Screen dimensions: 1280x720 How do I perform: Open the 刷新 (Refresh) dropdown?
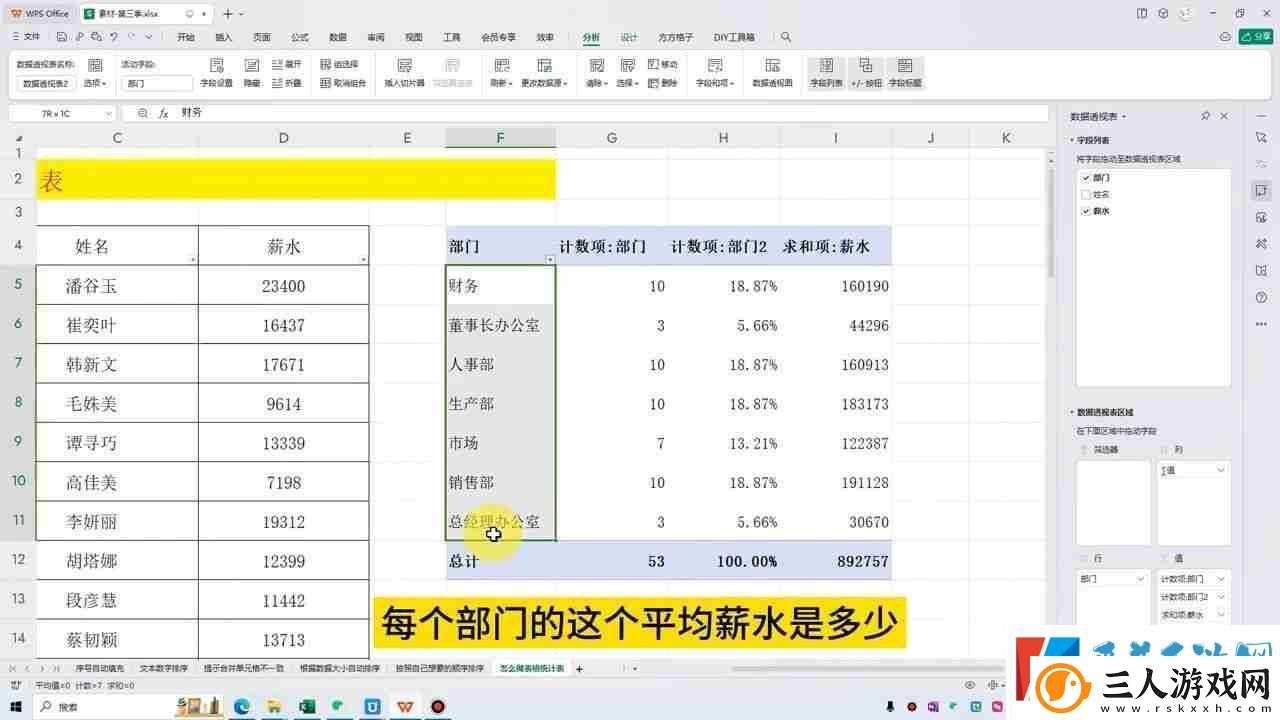pyautogui.click(x=500, y=84)
